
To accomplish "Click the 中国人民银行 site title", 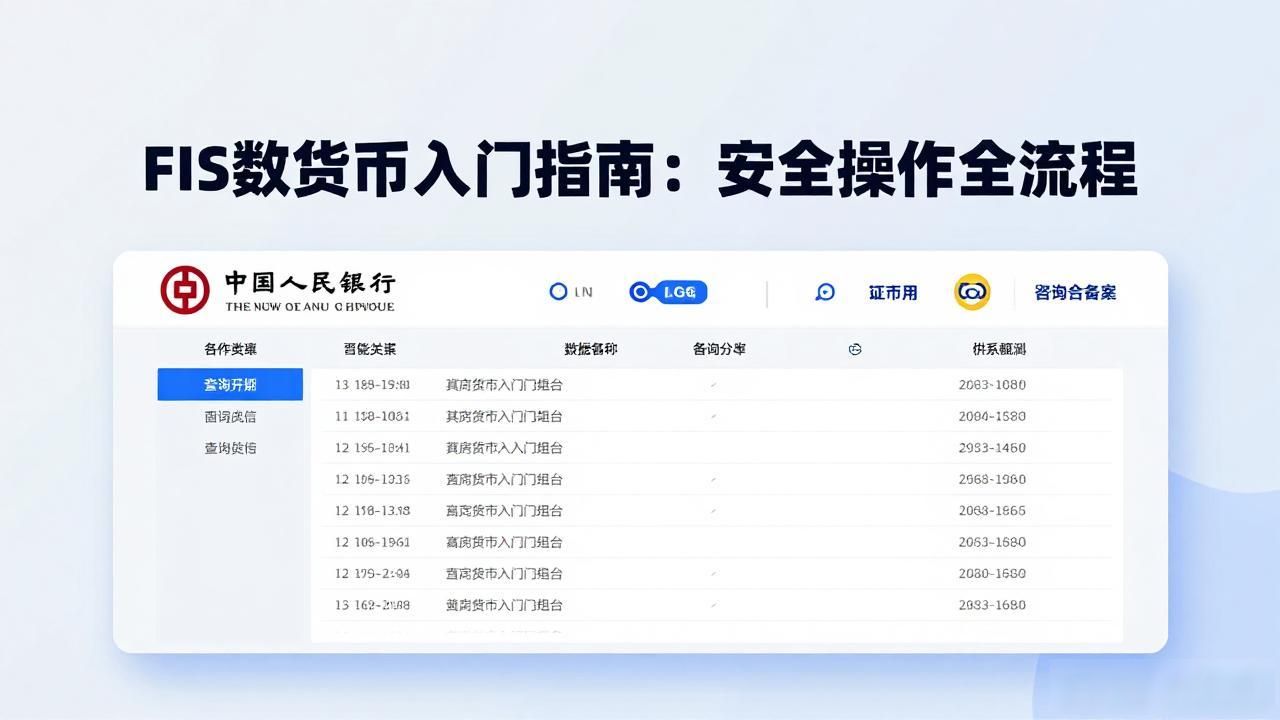I will coord(309,281).
